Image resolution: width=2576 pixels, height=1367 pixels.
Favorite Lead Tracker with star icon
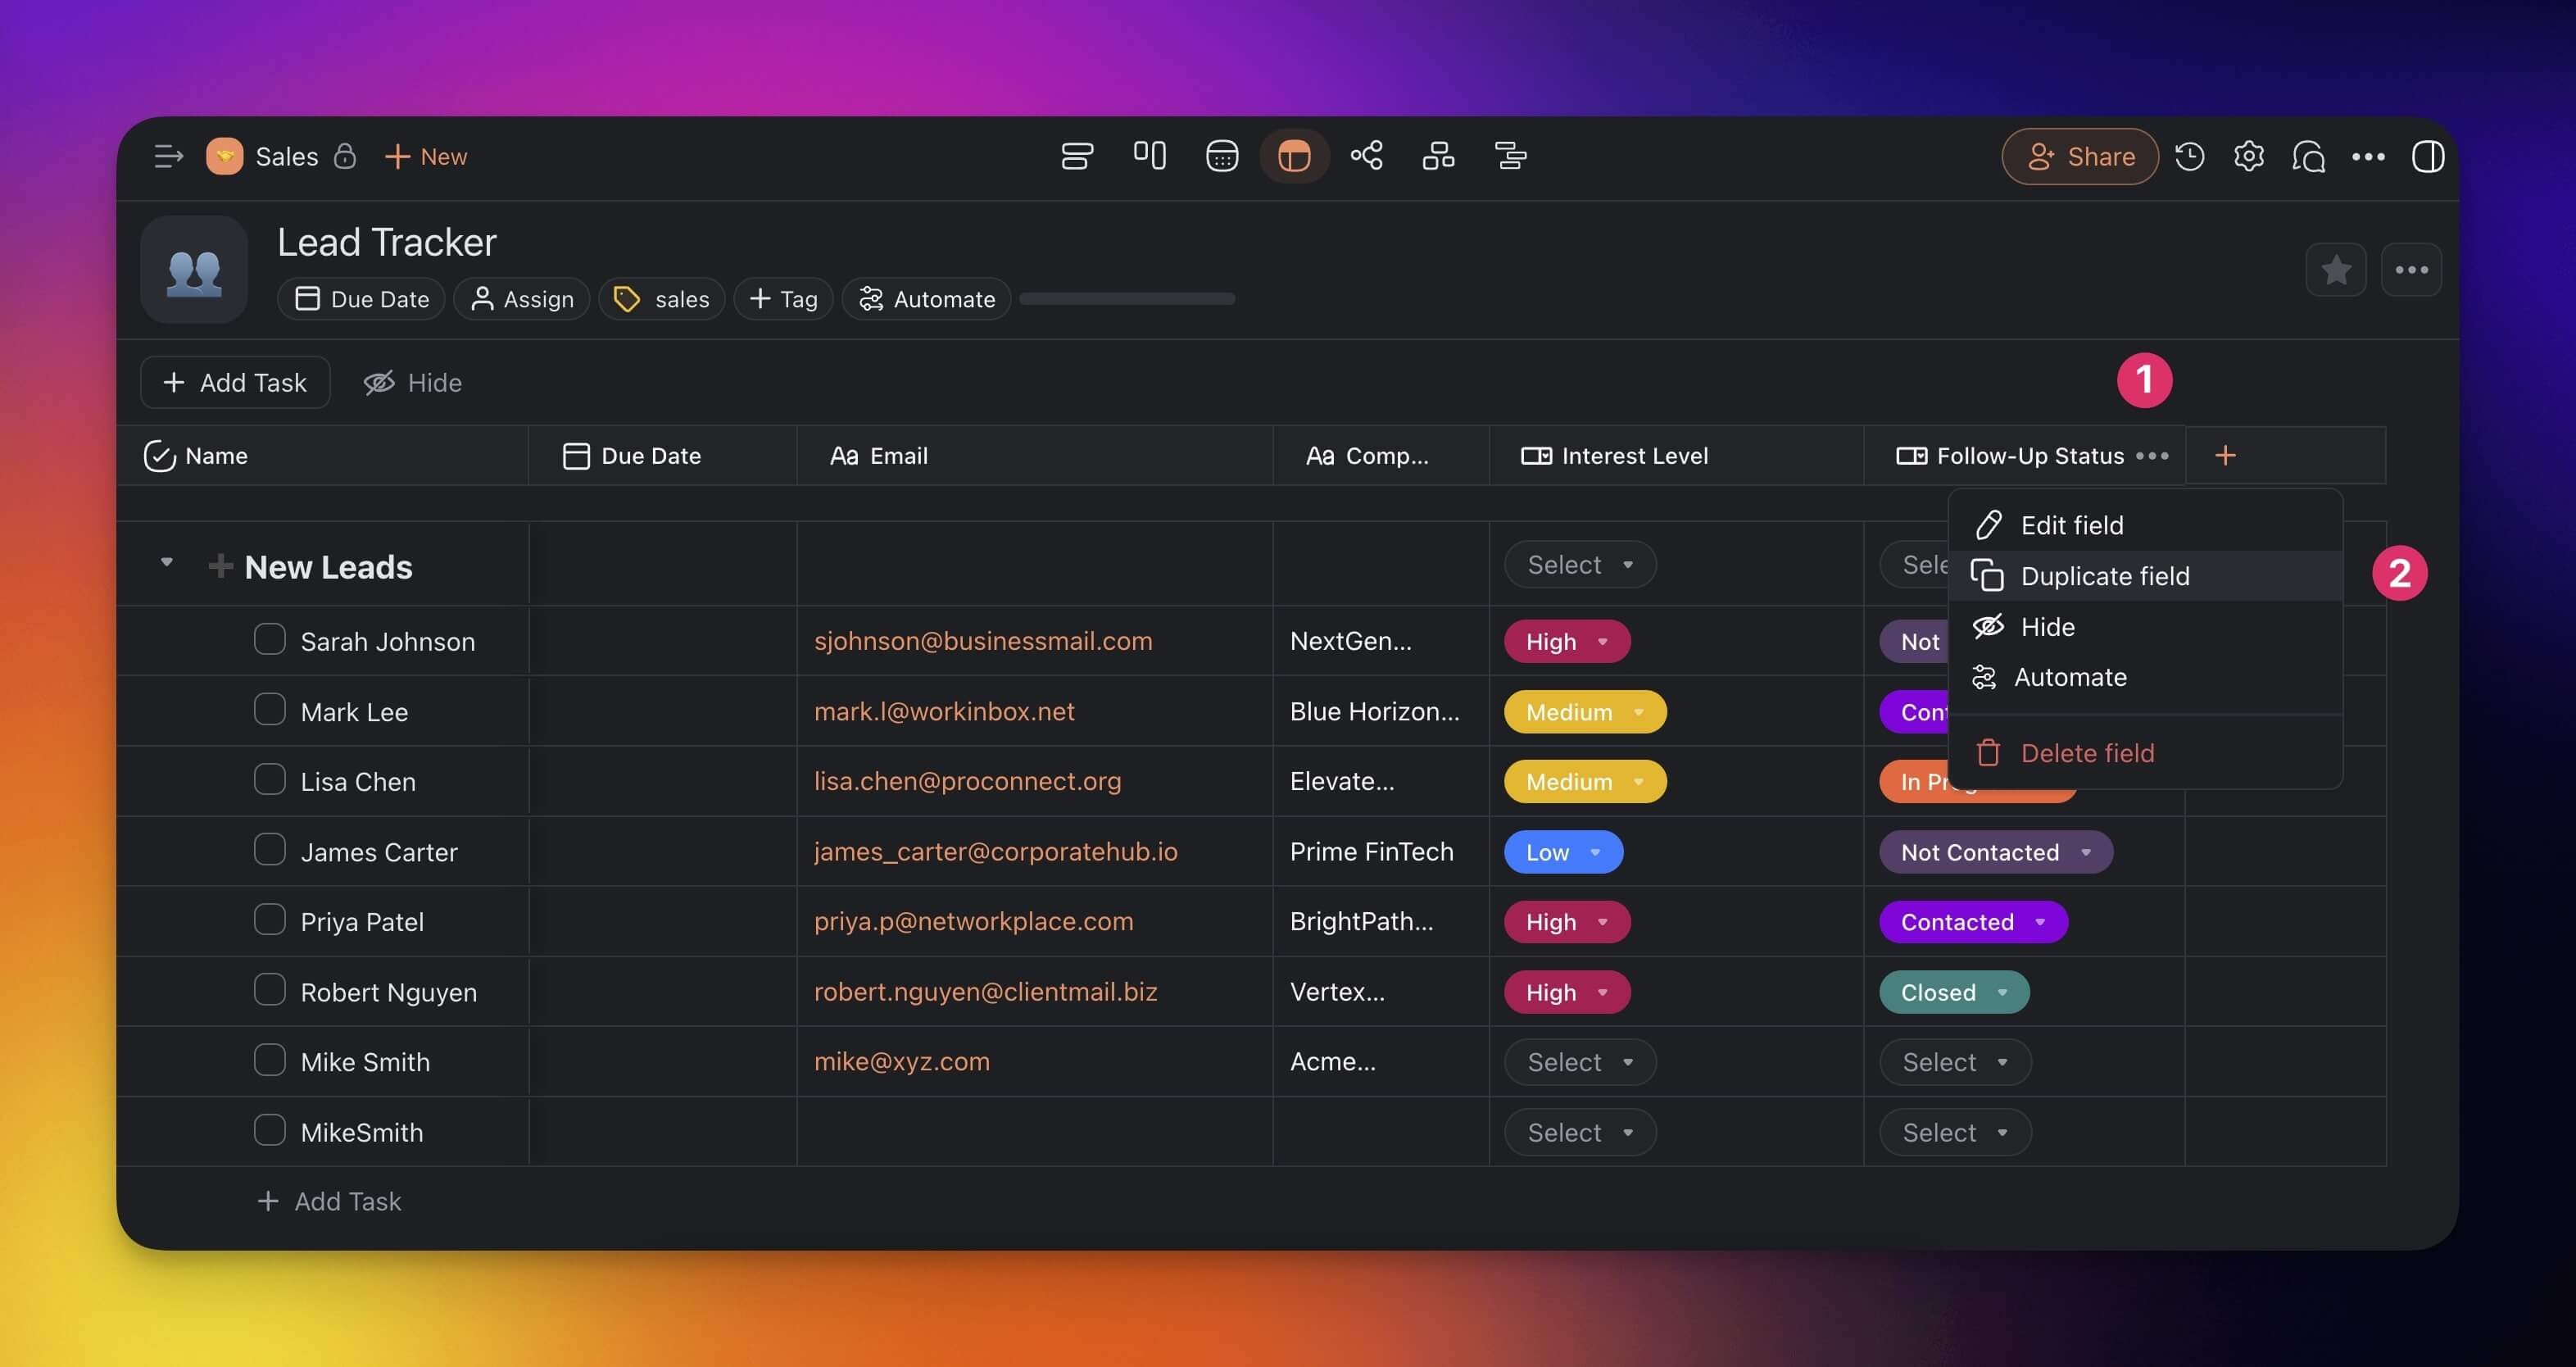click(2335, 270)
